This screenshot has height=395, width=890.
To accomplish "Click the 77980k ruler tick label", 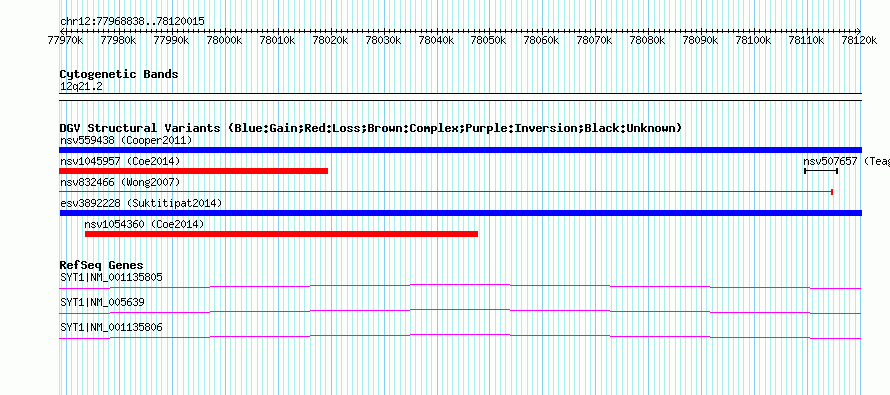I will [118, 40].
